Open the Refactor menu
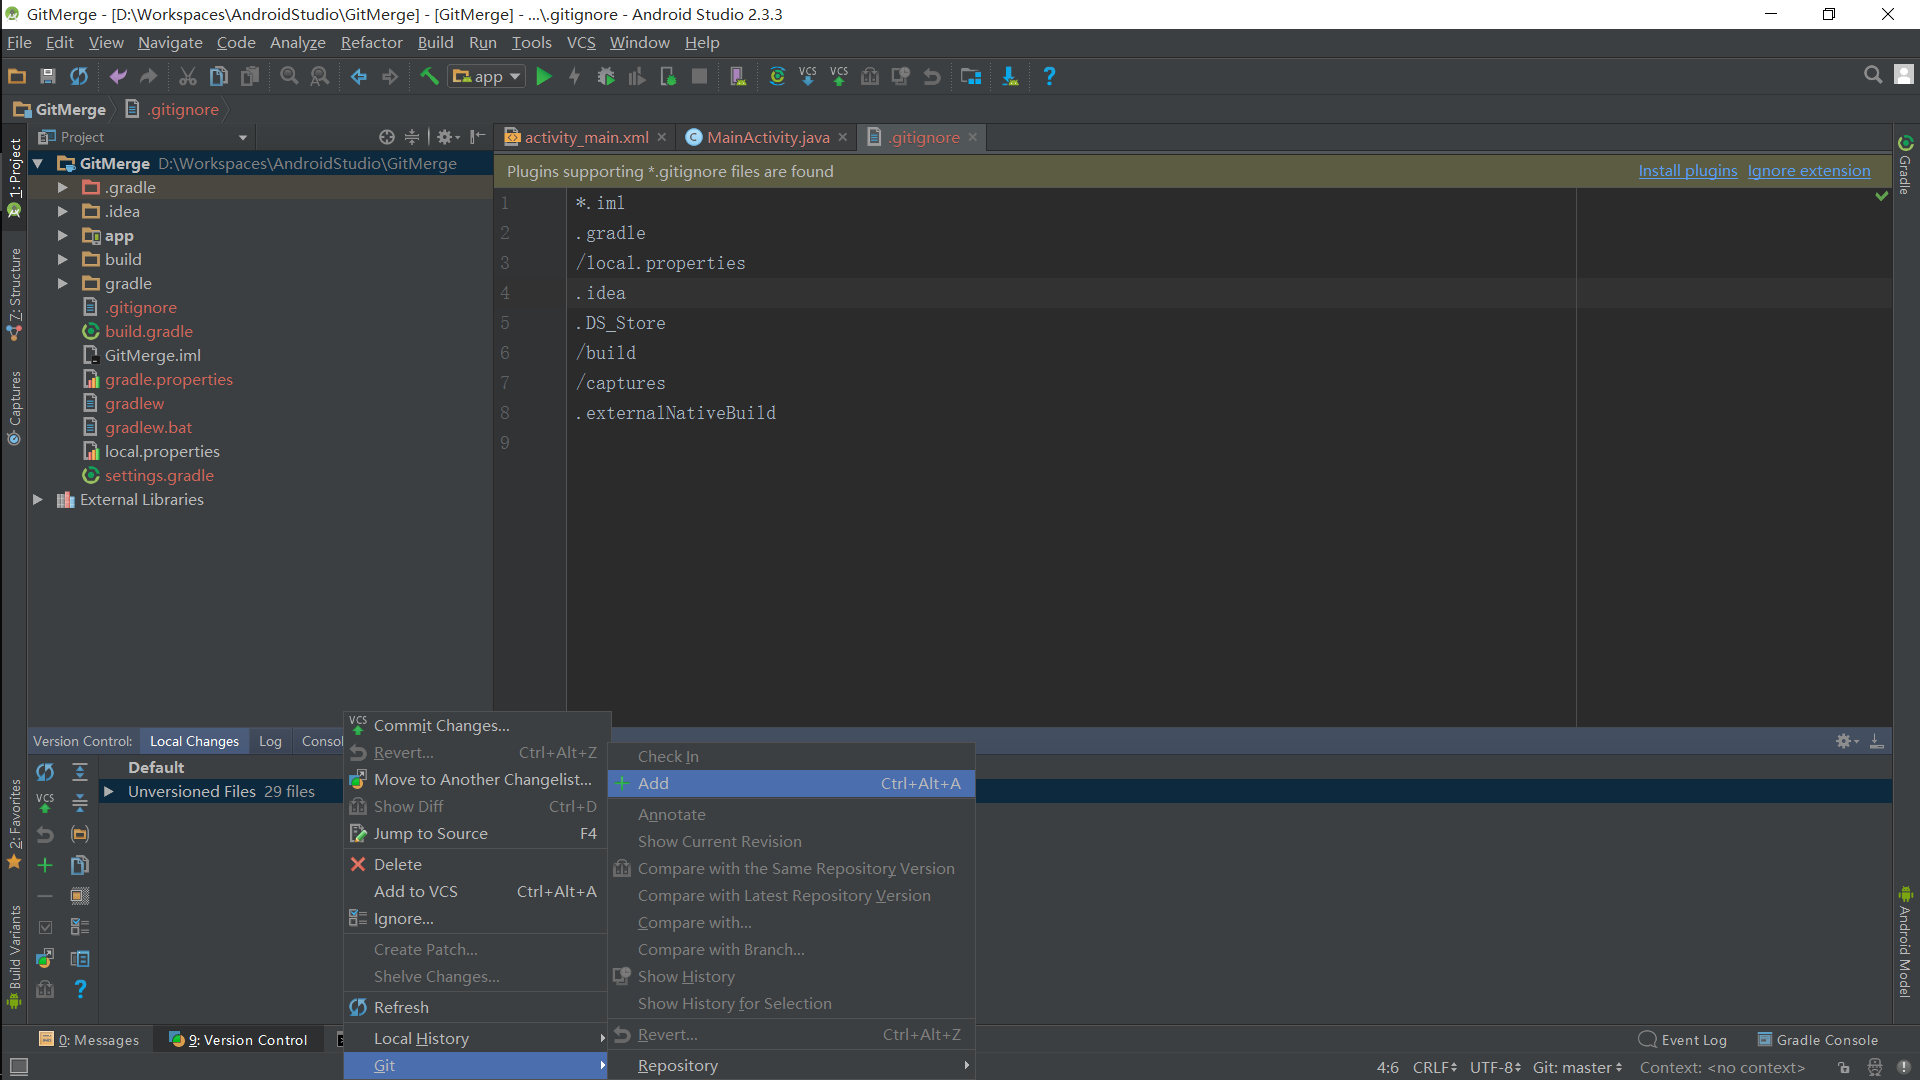The image size is (1920, 1080). tap(371, 43)
